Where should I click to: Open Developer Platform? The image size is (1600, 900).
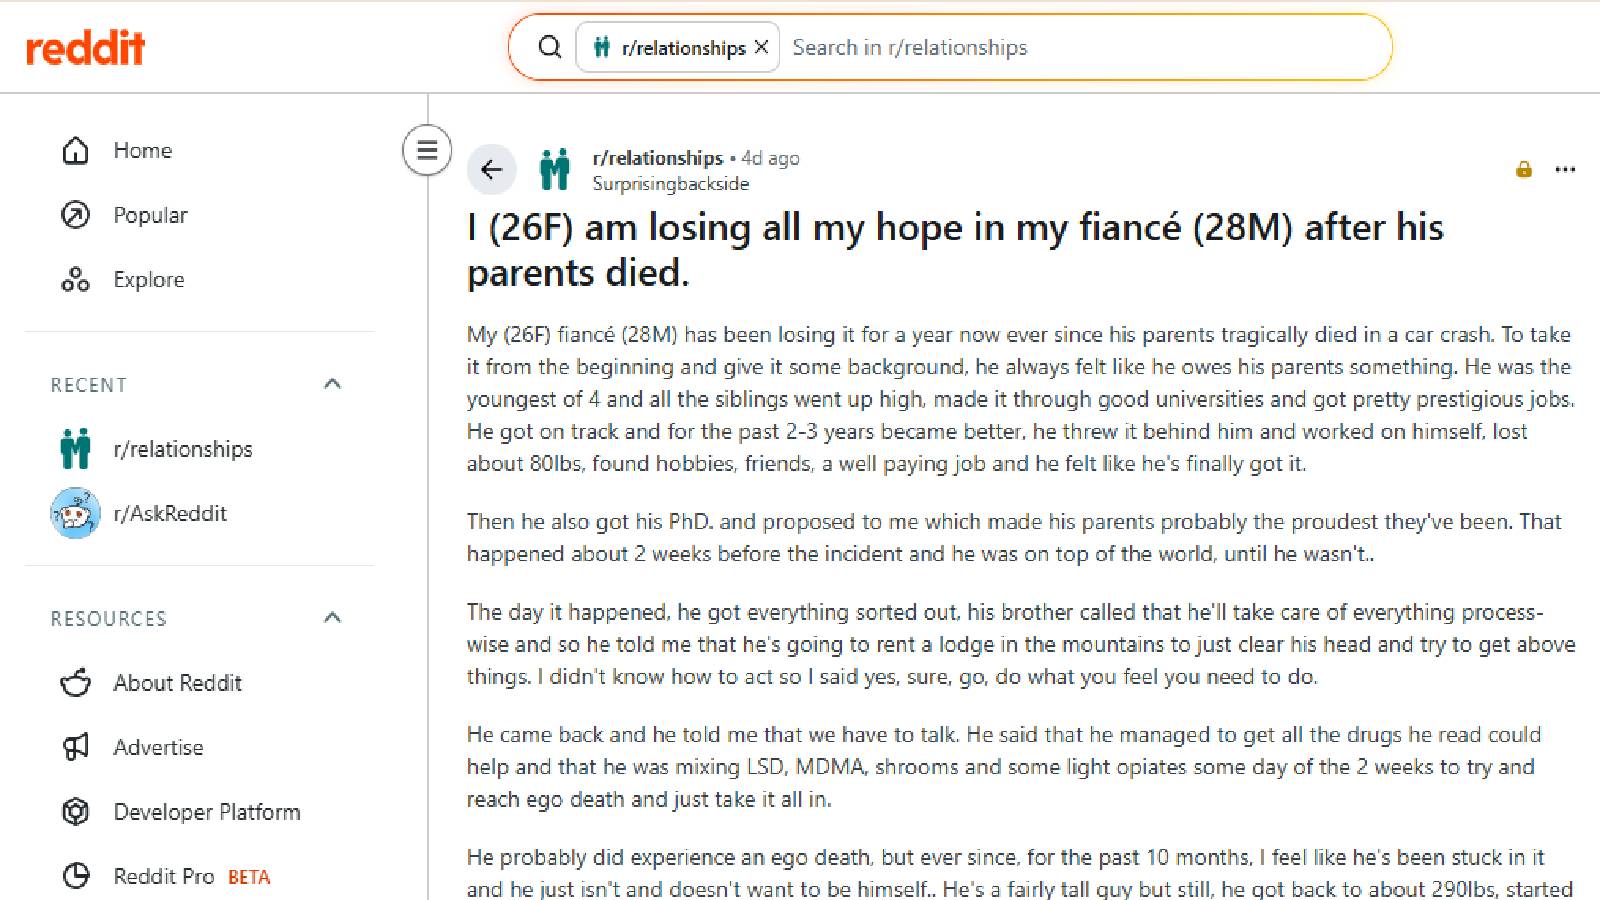pyautogui.click(x=206, y=812)
